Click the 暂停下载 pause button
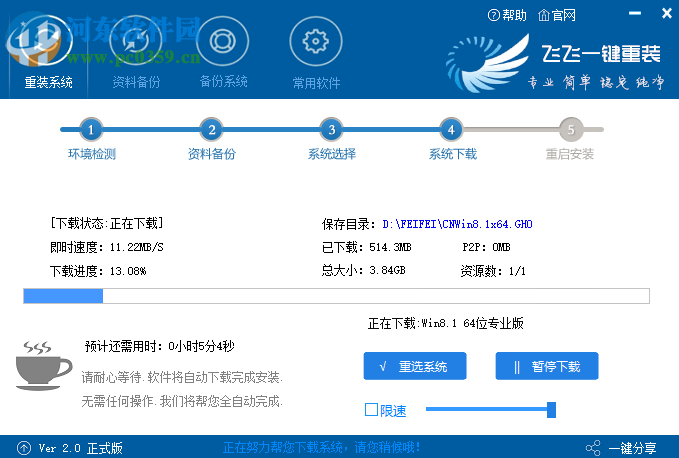679x458 pixels. tap(547, 366)
